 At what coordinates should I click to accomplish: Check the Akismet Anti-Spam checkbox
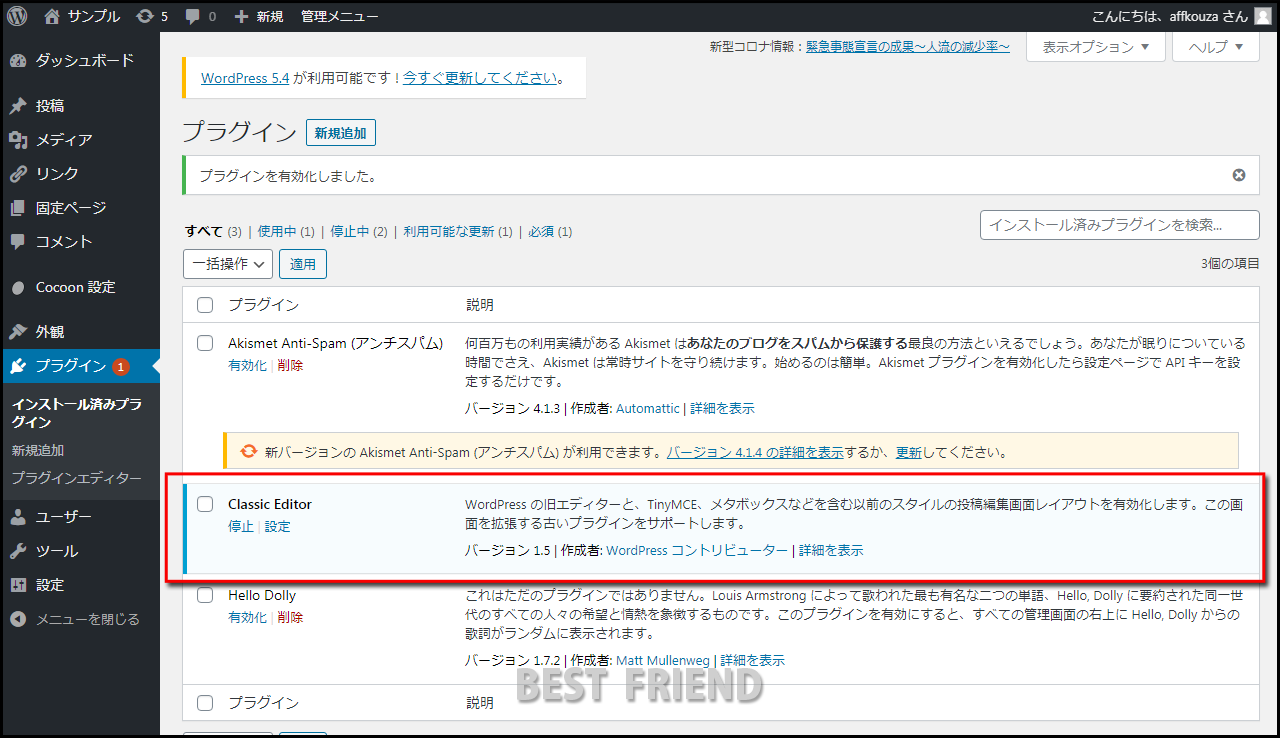pos(205,343)
